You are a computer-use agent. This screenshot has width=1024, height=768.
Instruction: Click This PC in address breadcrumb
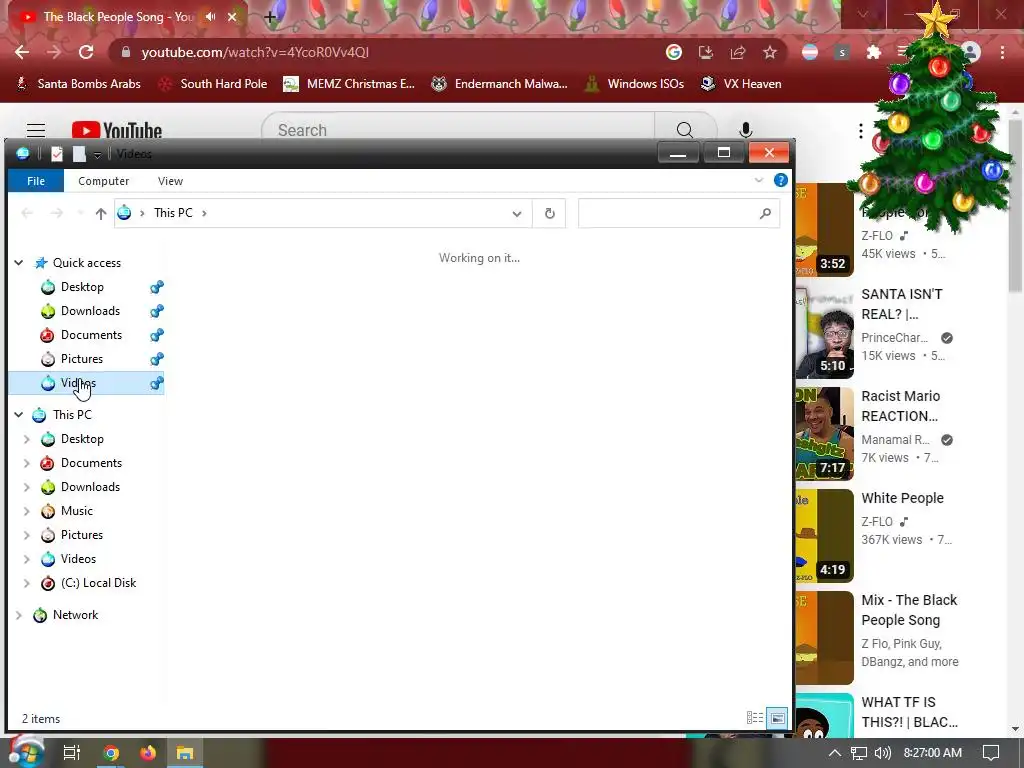pos(173,213)
